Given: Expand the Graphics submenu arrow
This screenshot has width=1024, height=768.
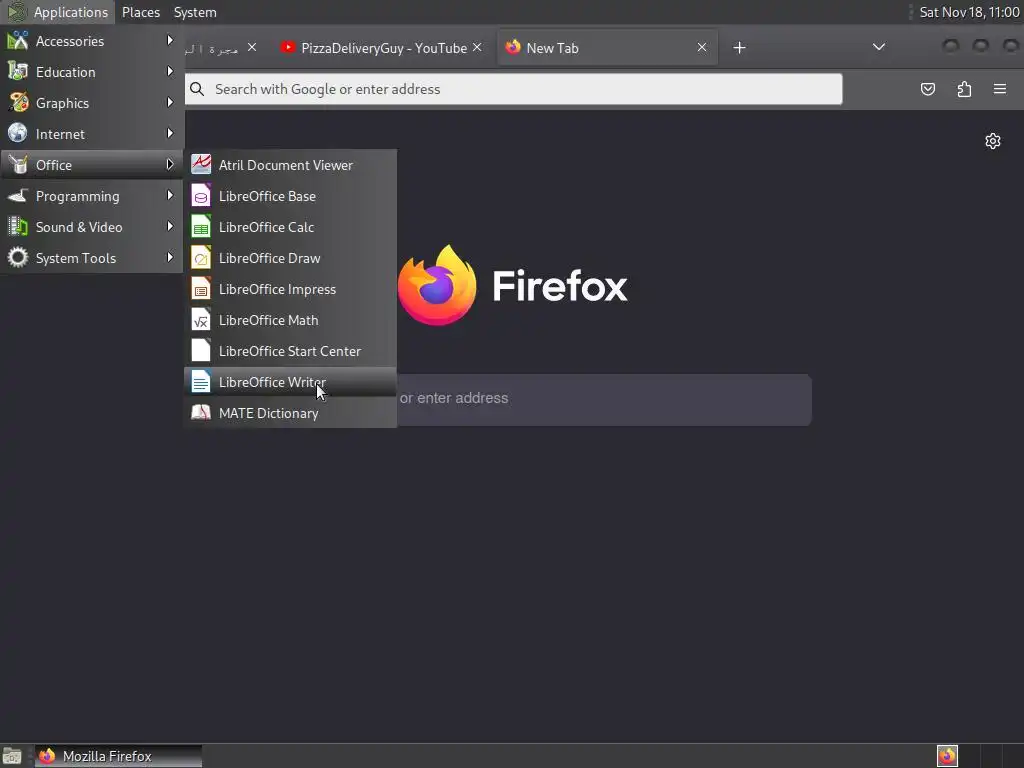Looking at the screenshot, I should coord(170,103).
